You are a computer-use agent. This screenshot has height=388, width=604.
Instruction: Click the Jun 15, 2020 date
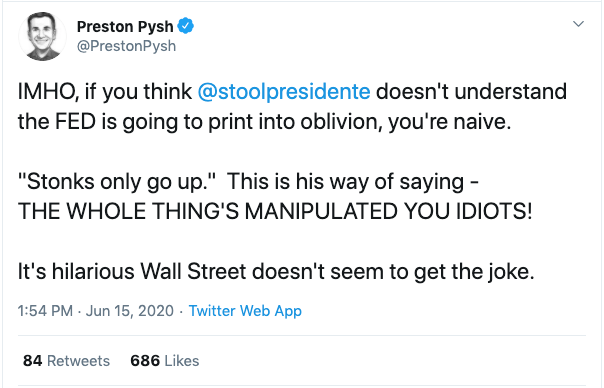[x=130, y=311]
